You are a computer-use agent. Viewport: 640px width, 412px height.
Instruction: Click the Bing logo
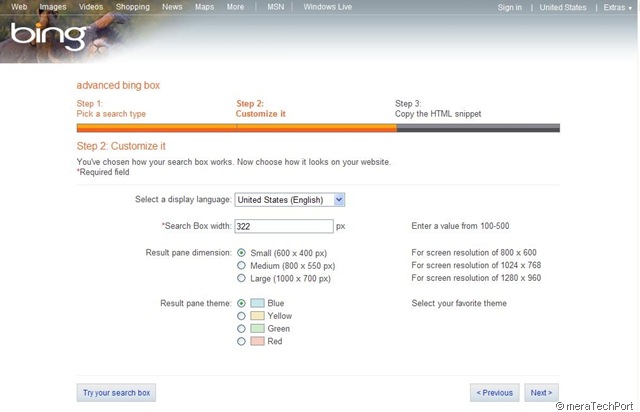(x=48, y=36)
